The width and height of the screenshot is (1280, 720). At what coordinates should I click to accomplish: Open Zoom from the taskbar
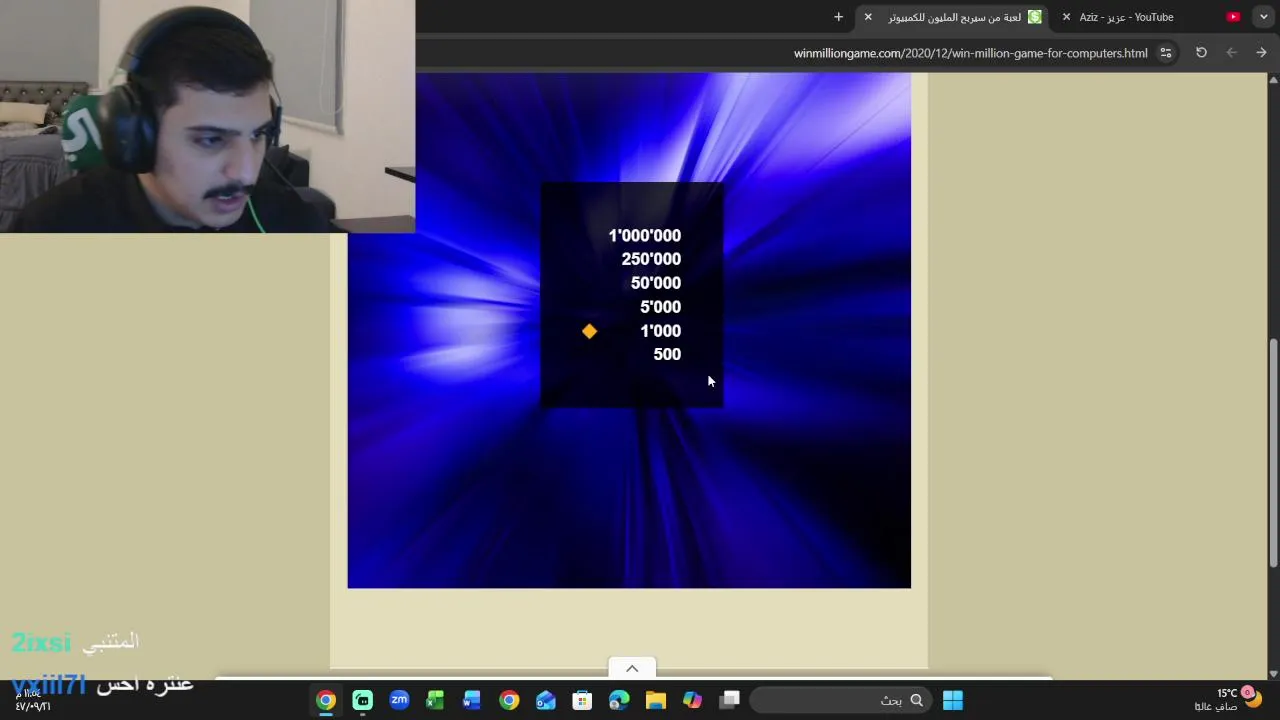tap(399, 700)
